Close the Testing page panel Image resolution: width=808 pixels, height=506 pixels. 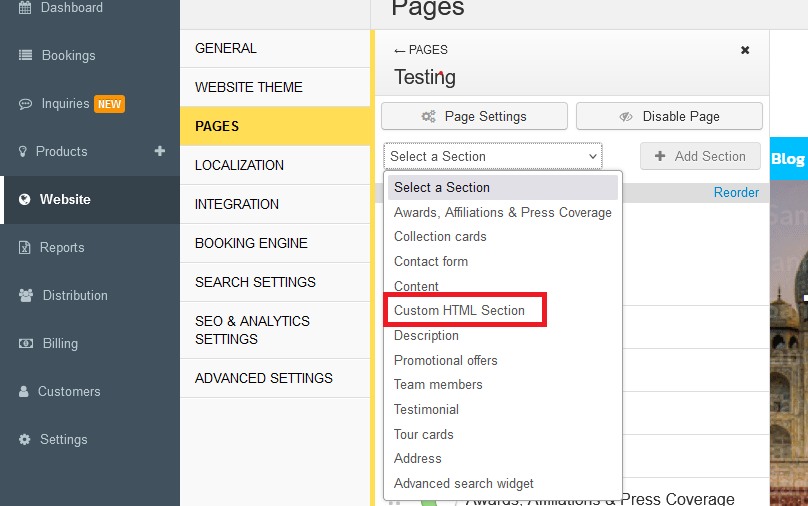tap(745, 50)
